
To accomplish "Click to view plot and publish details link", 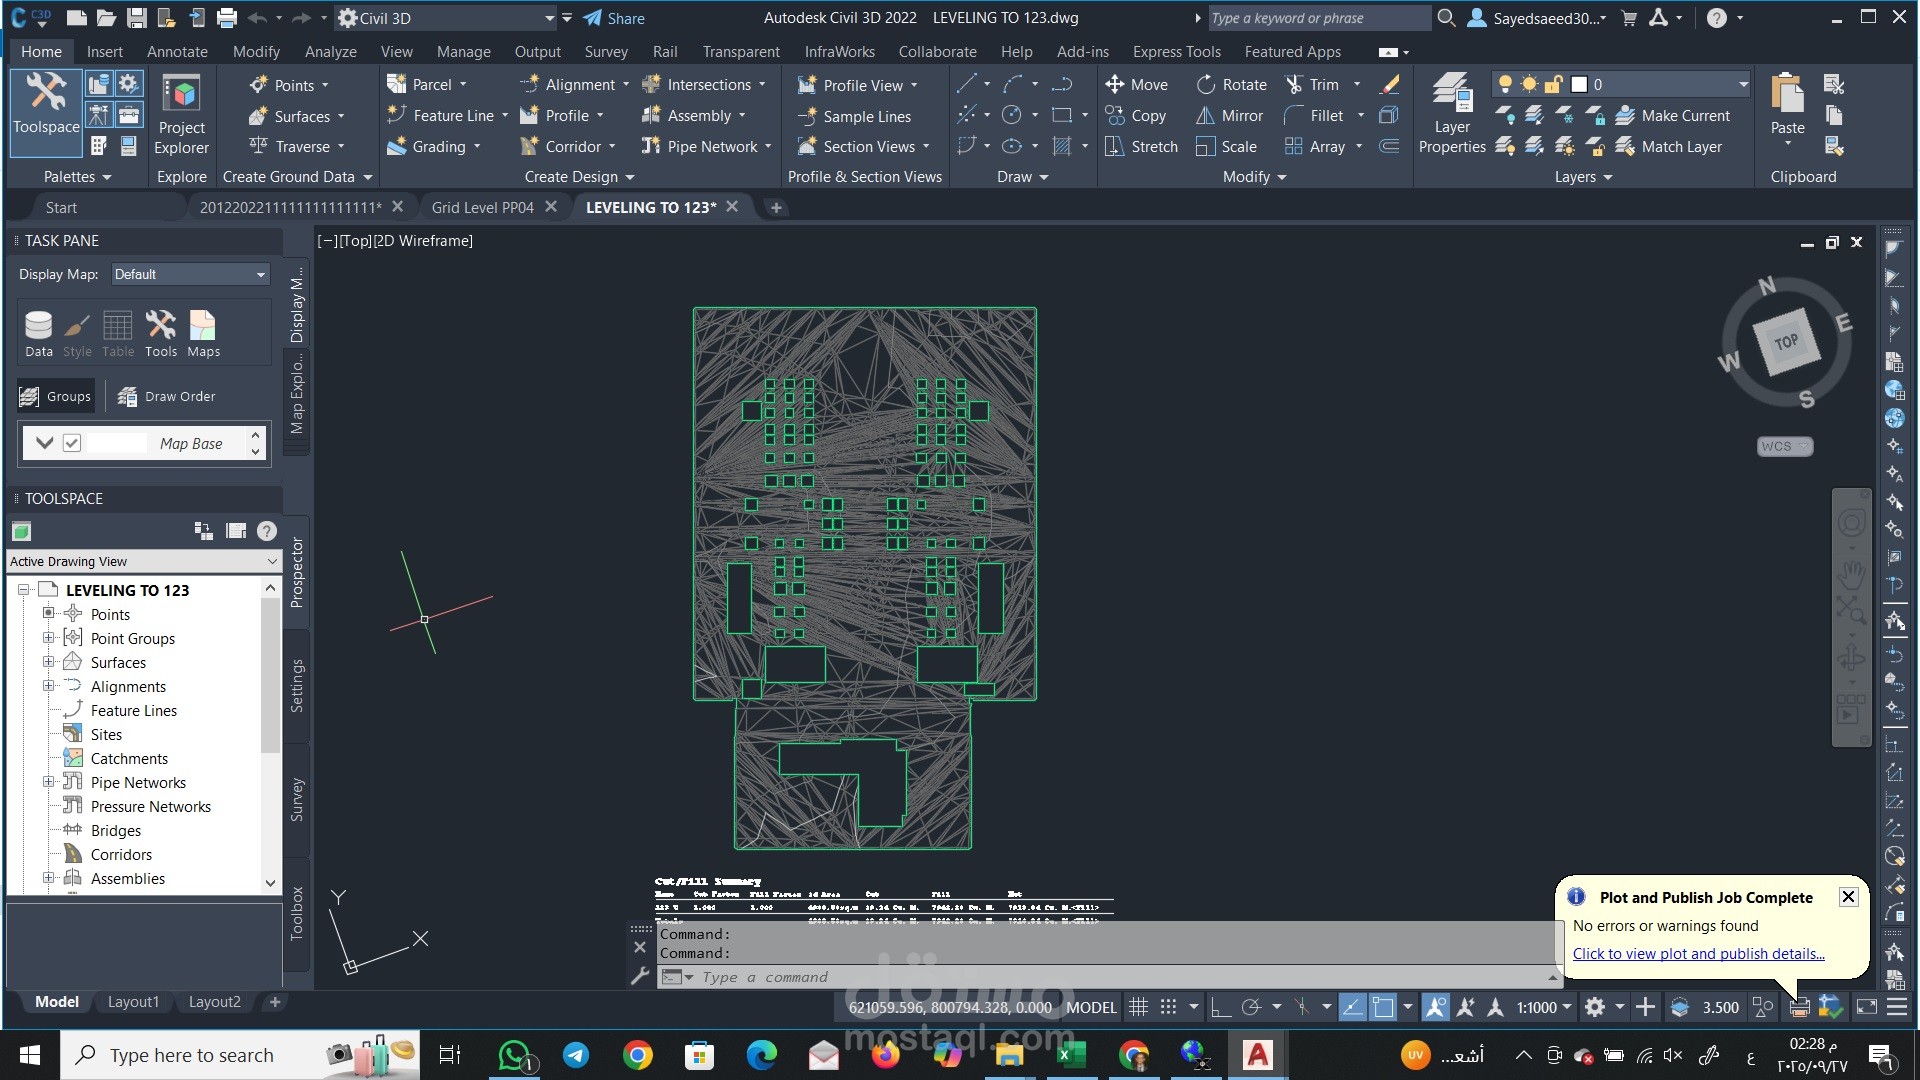I will point(1698,953).
